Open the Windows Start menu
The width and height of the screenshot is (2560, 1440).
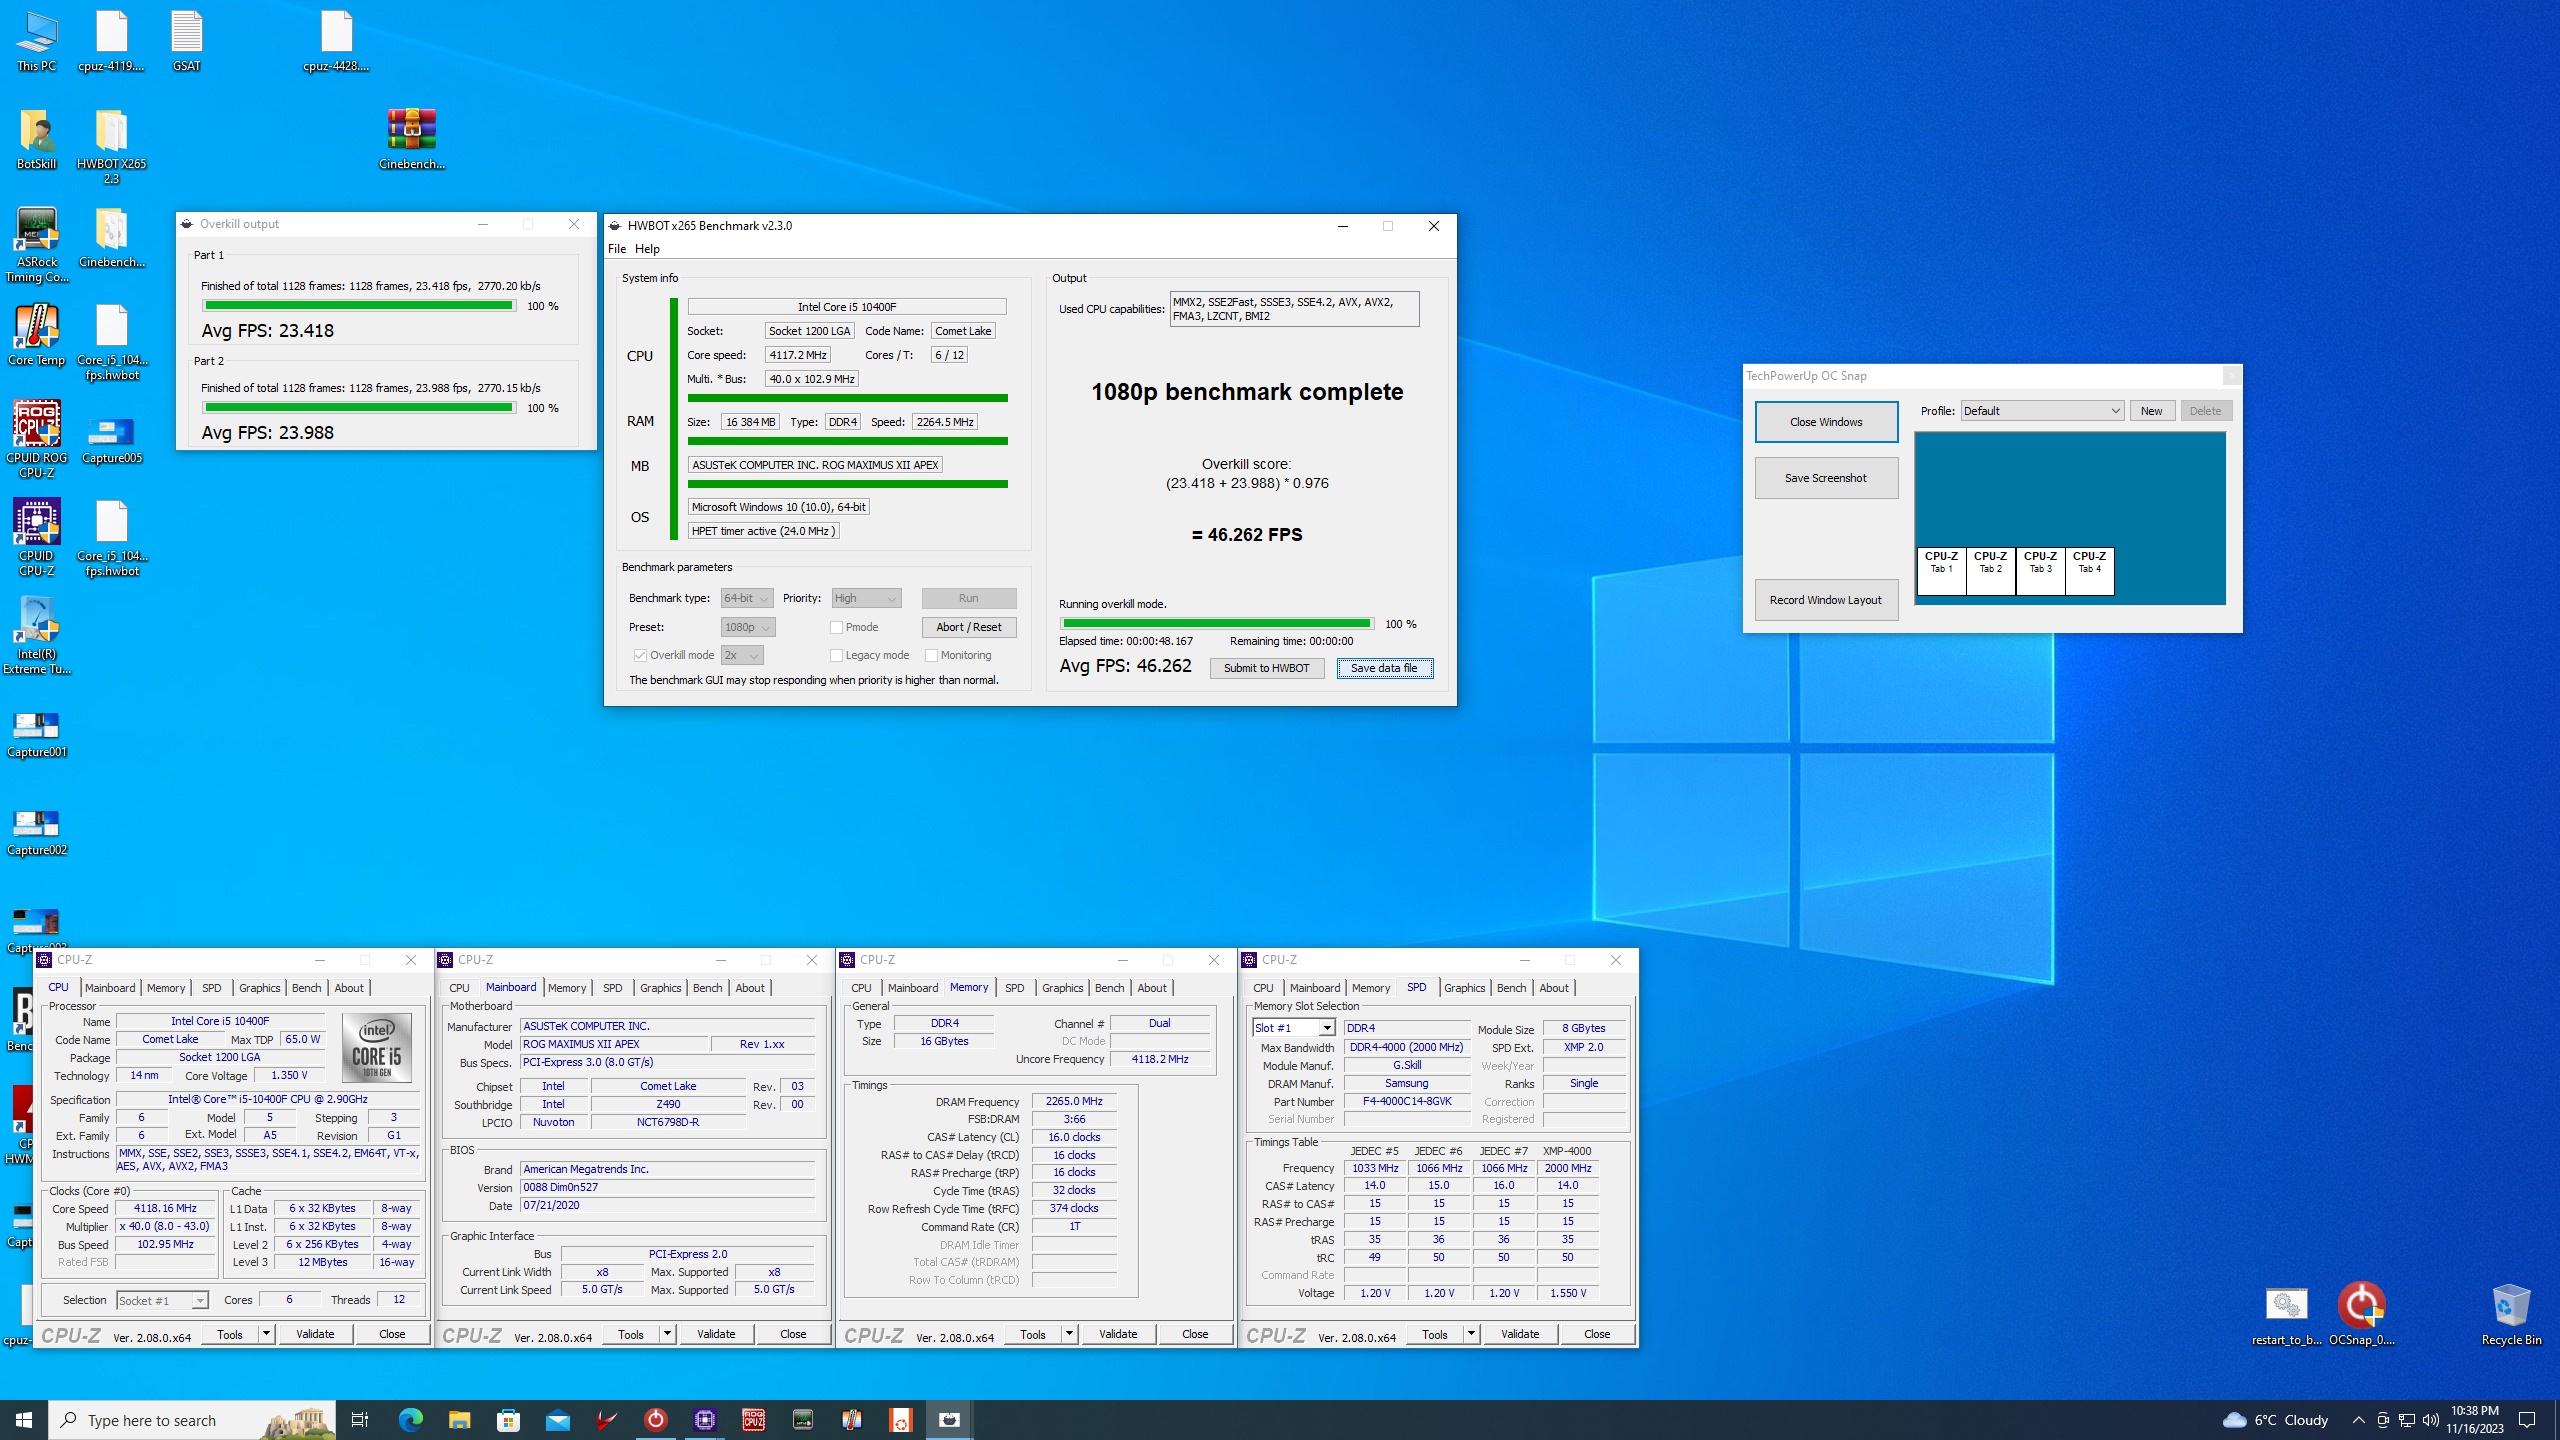[x=24, y=1419]
